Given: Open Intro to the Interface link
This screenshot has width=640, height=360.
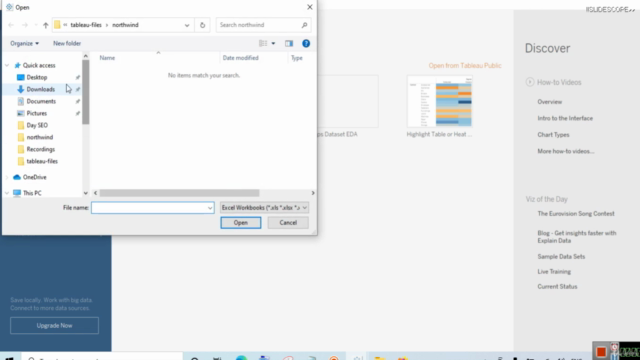Looking at the screenshot, I should point(565,118).
